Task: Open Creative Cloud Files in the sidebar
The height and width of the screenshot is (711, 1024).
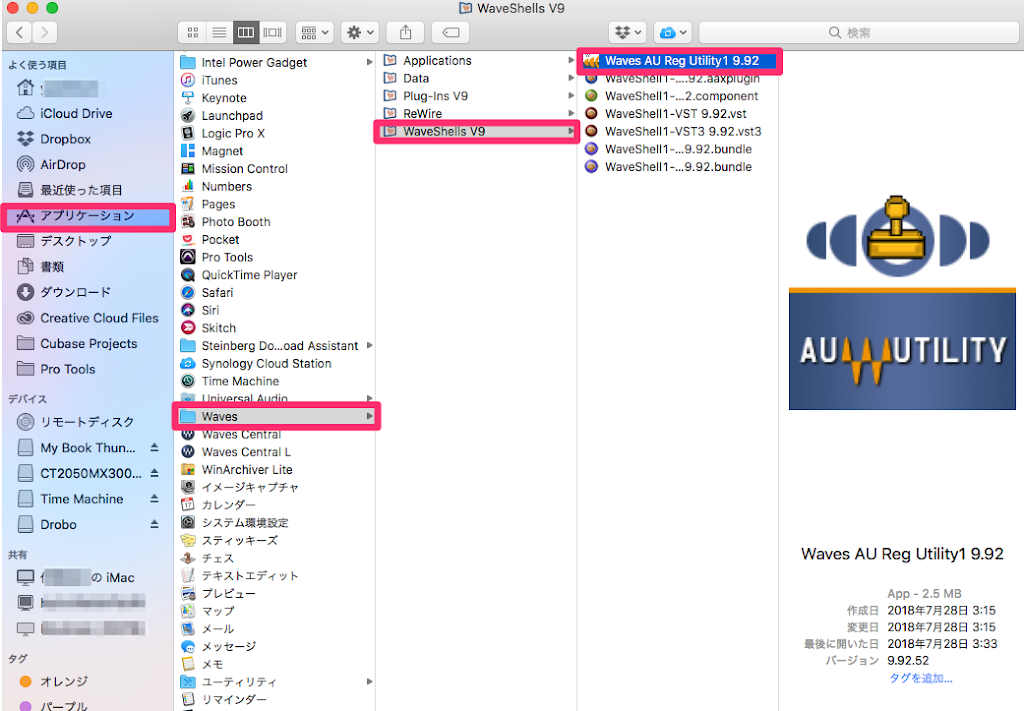Action: point(88,318)
